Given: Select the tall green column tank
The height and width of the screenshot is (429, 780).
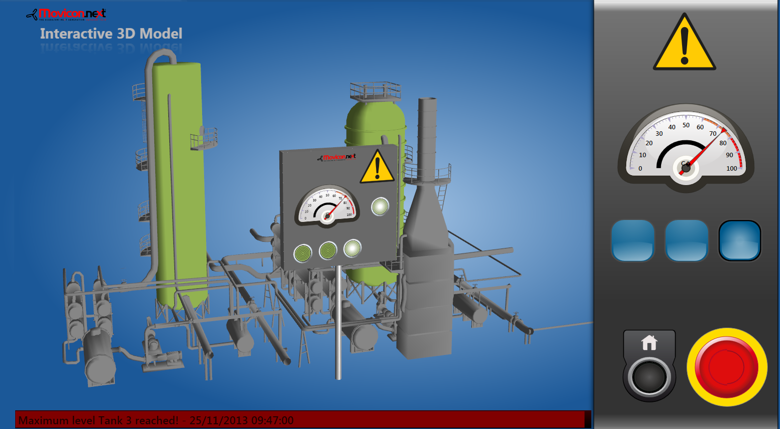Looking at the screenshot, I should coord(181,180).
